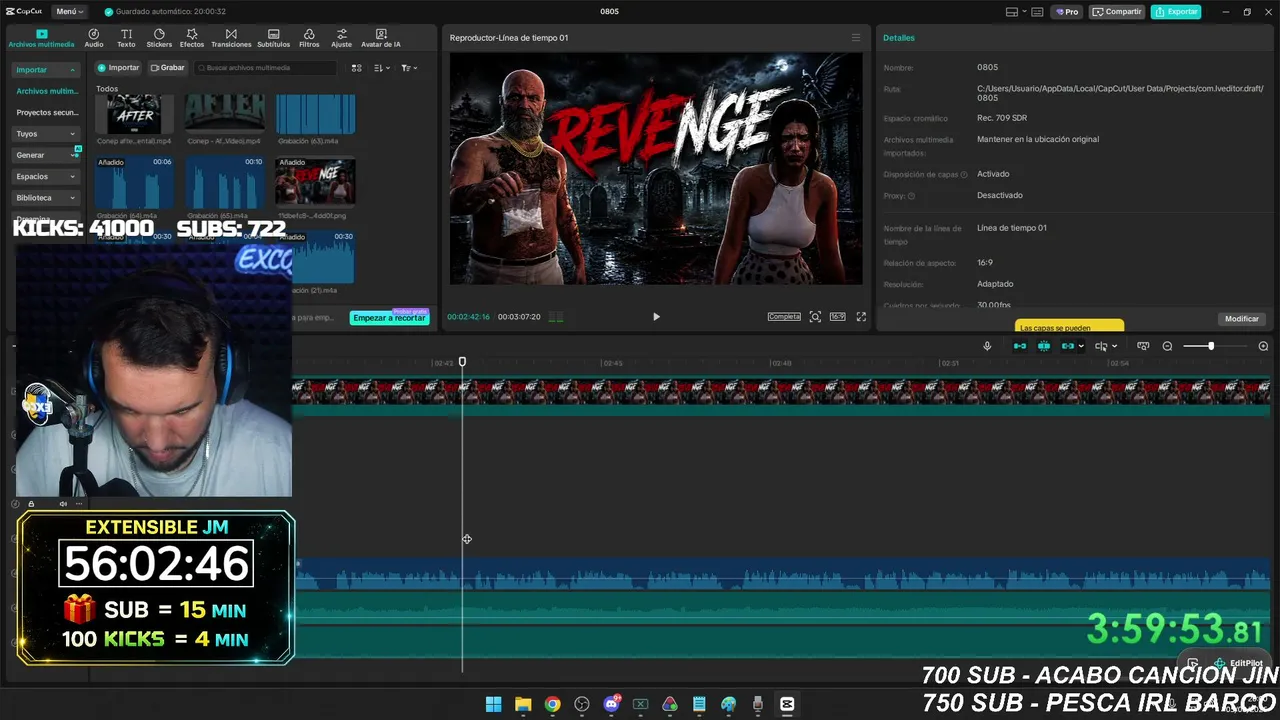Show info for Disposición de capas
The width and height of the screenshot is (1280, 720).
(964, 175)
